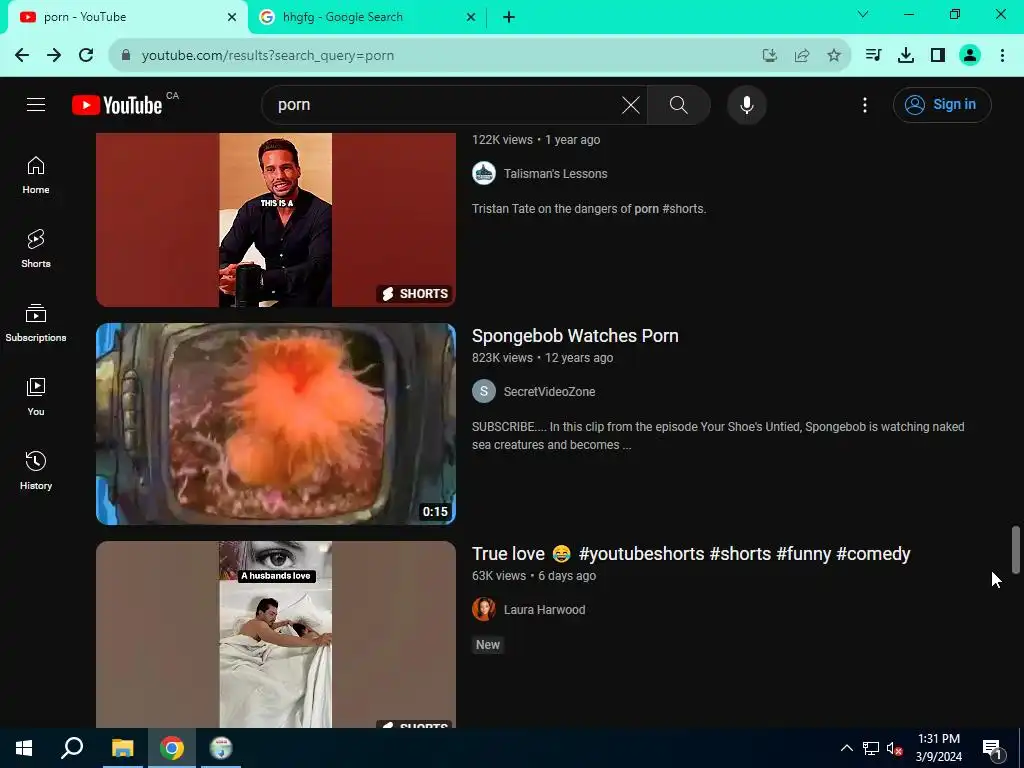1024x768 pixels.
Task: Expand the Chrome tab search dropdown
Action: pyautogui.click(x=863, y=14)
